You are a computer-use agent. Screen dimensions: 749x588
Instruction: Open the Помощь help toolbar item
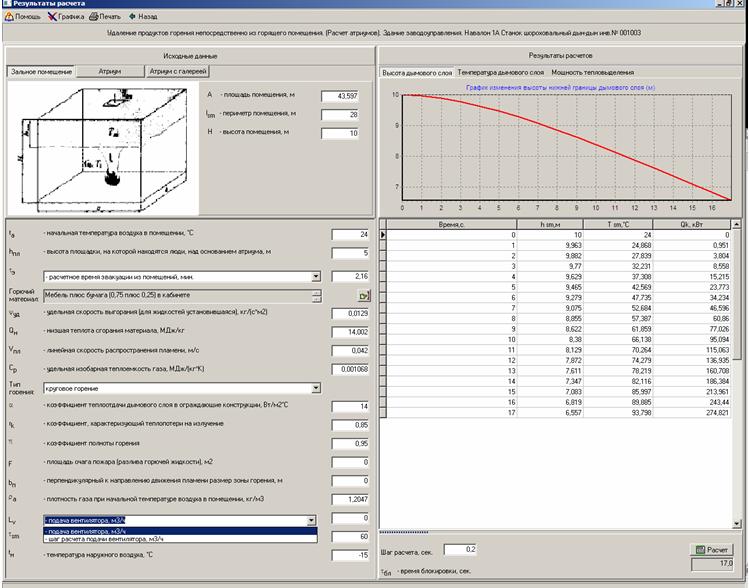pyautogui.click(x=22, y=17)
